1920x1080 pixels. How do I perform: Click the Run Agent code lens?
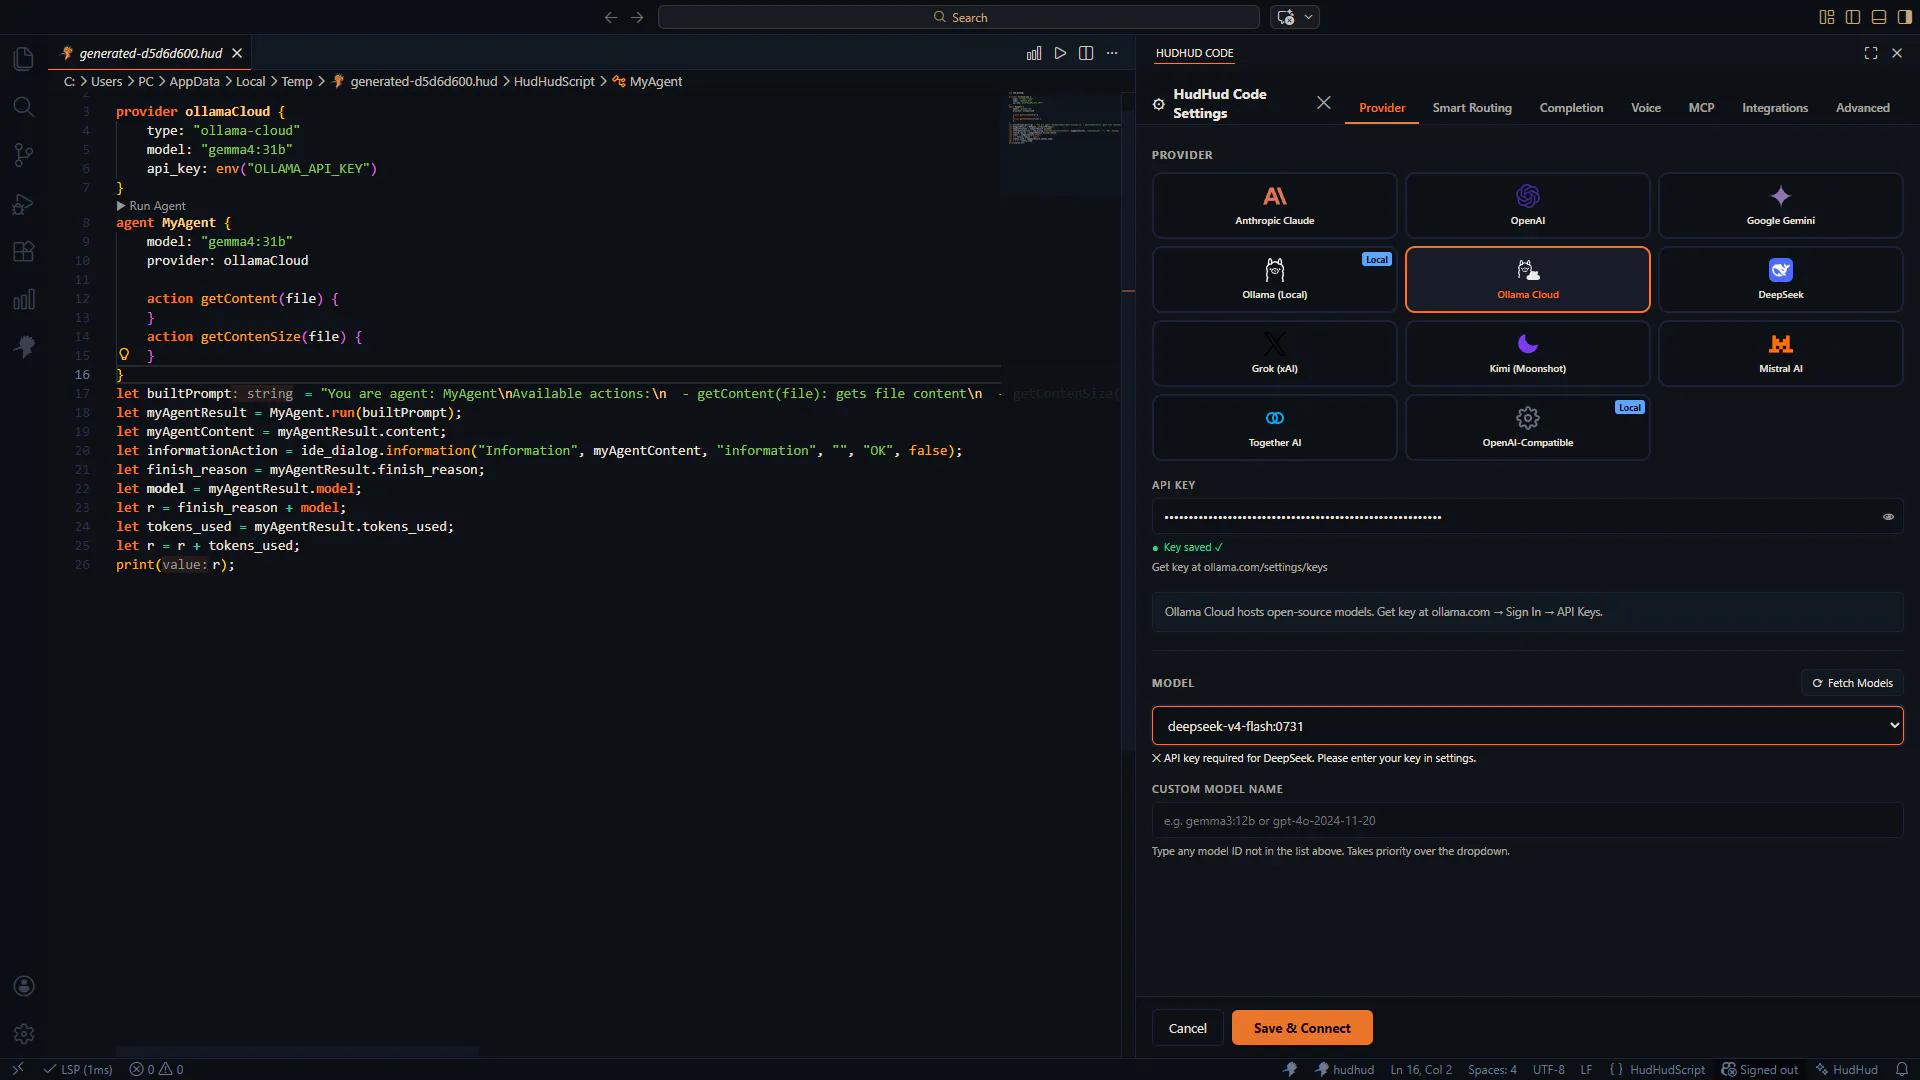(151, 206)
